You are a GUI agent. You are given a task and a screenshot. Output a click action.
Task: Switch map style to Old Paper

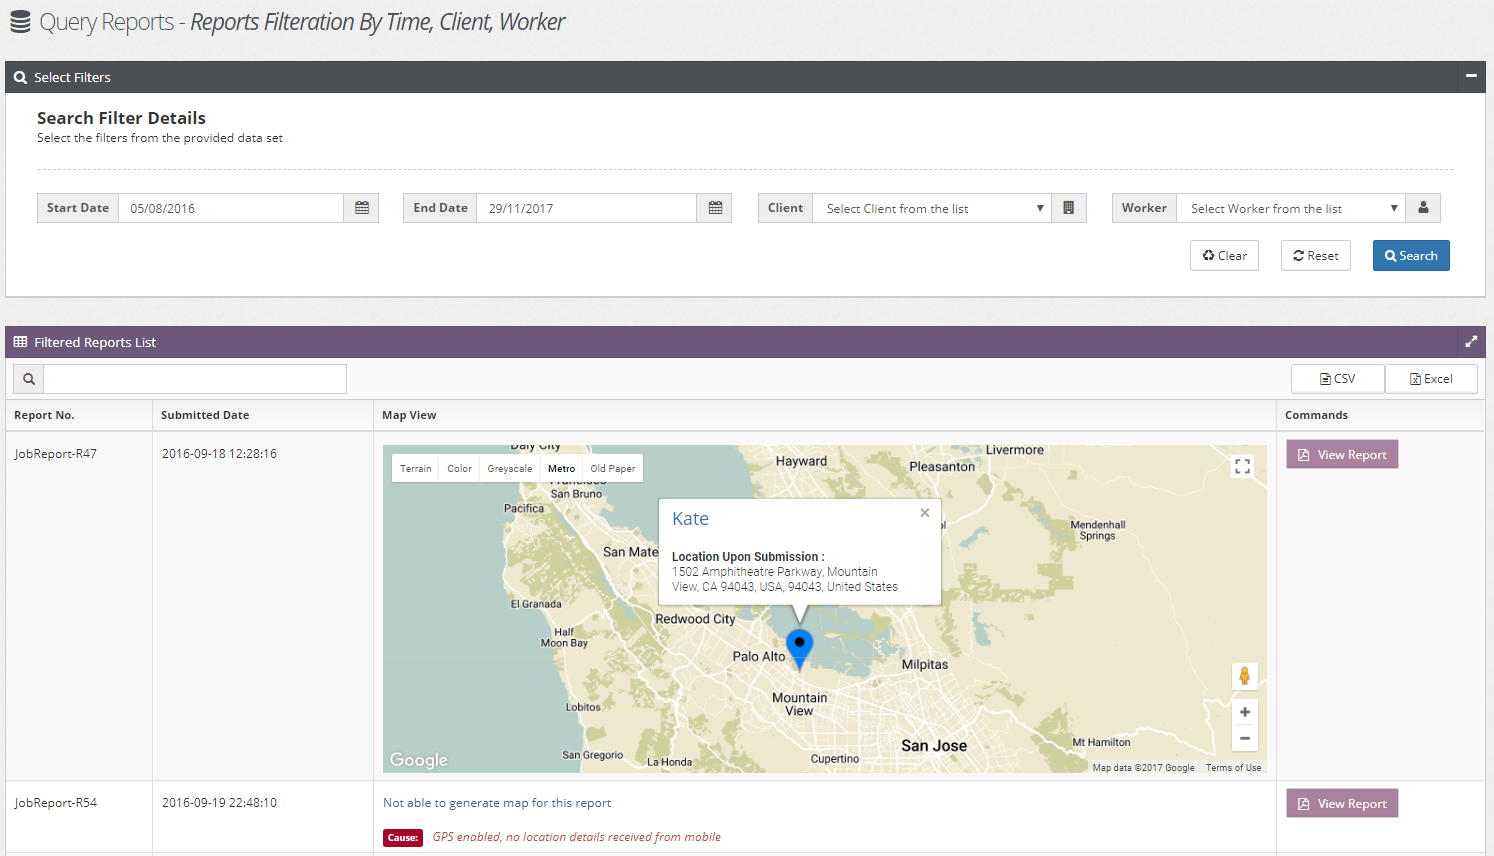(612, 468)
